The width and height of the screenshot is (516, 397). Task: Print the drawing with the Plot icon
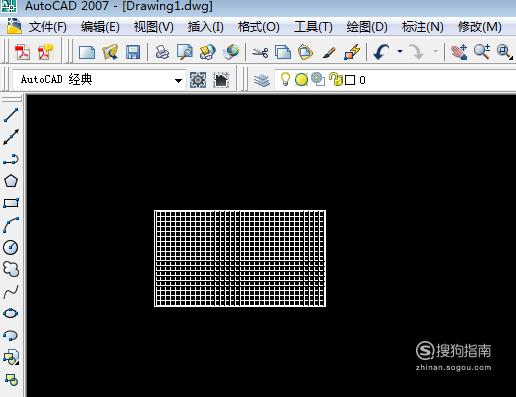[x=162, y=52]
